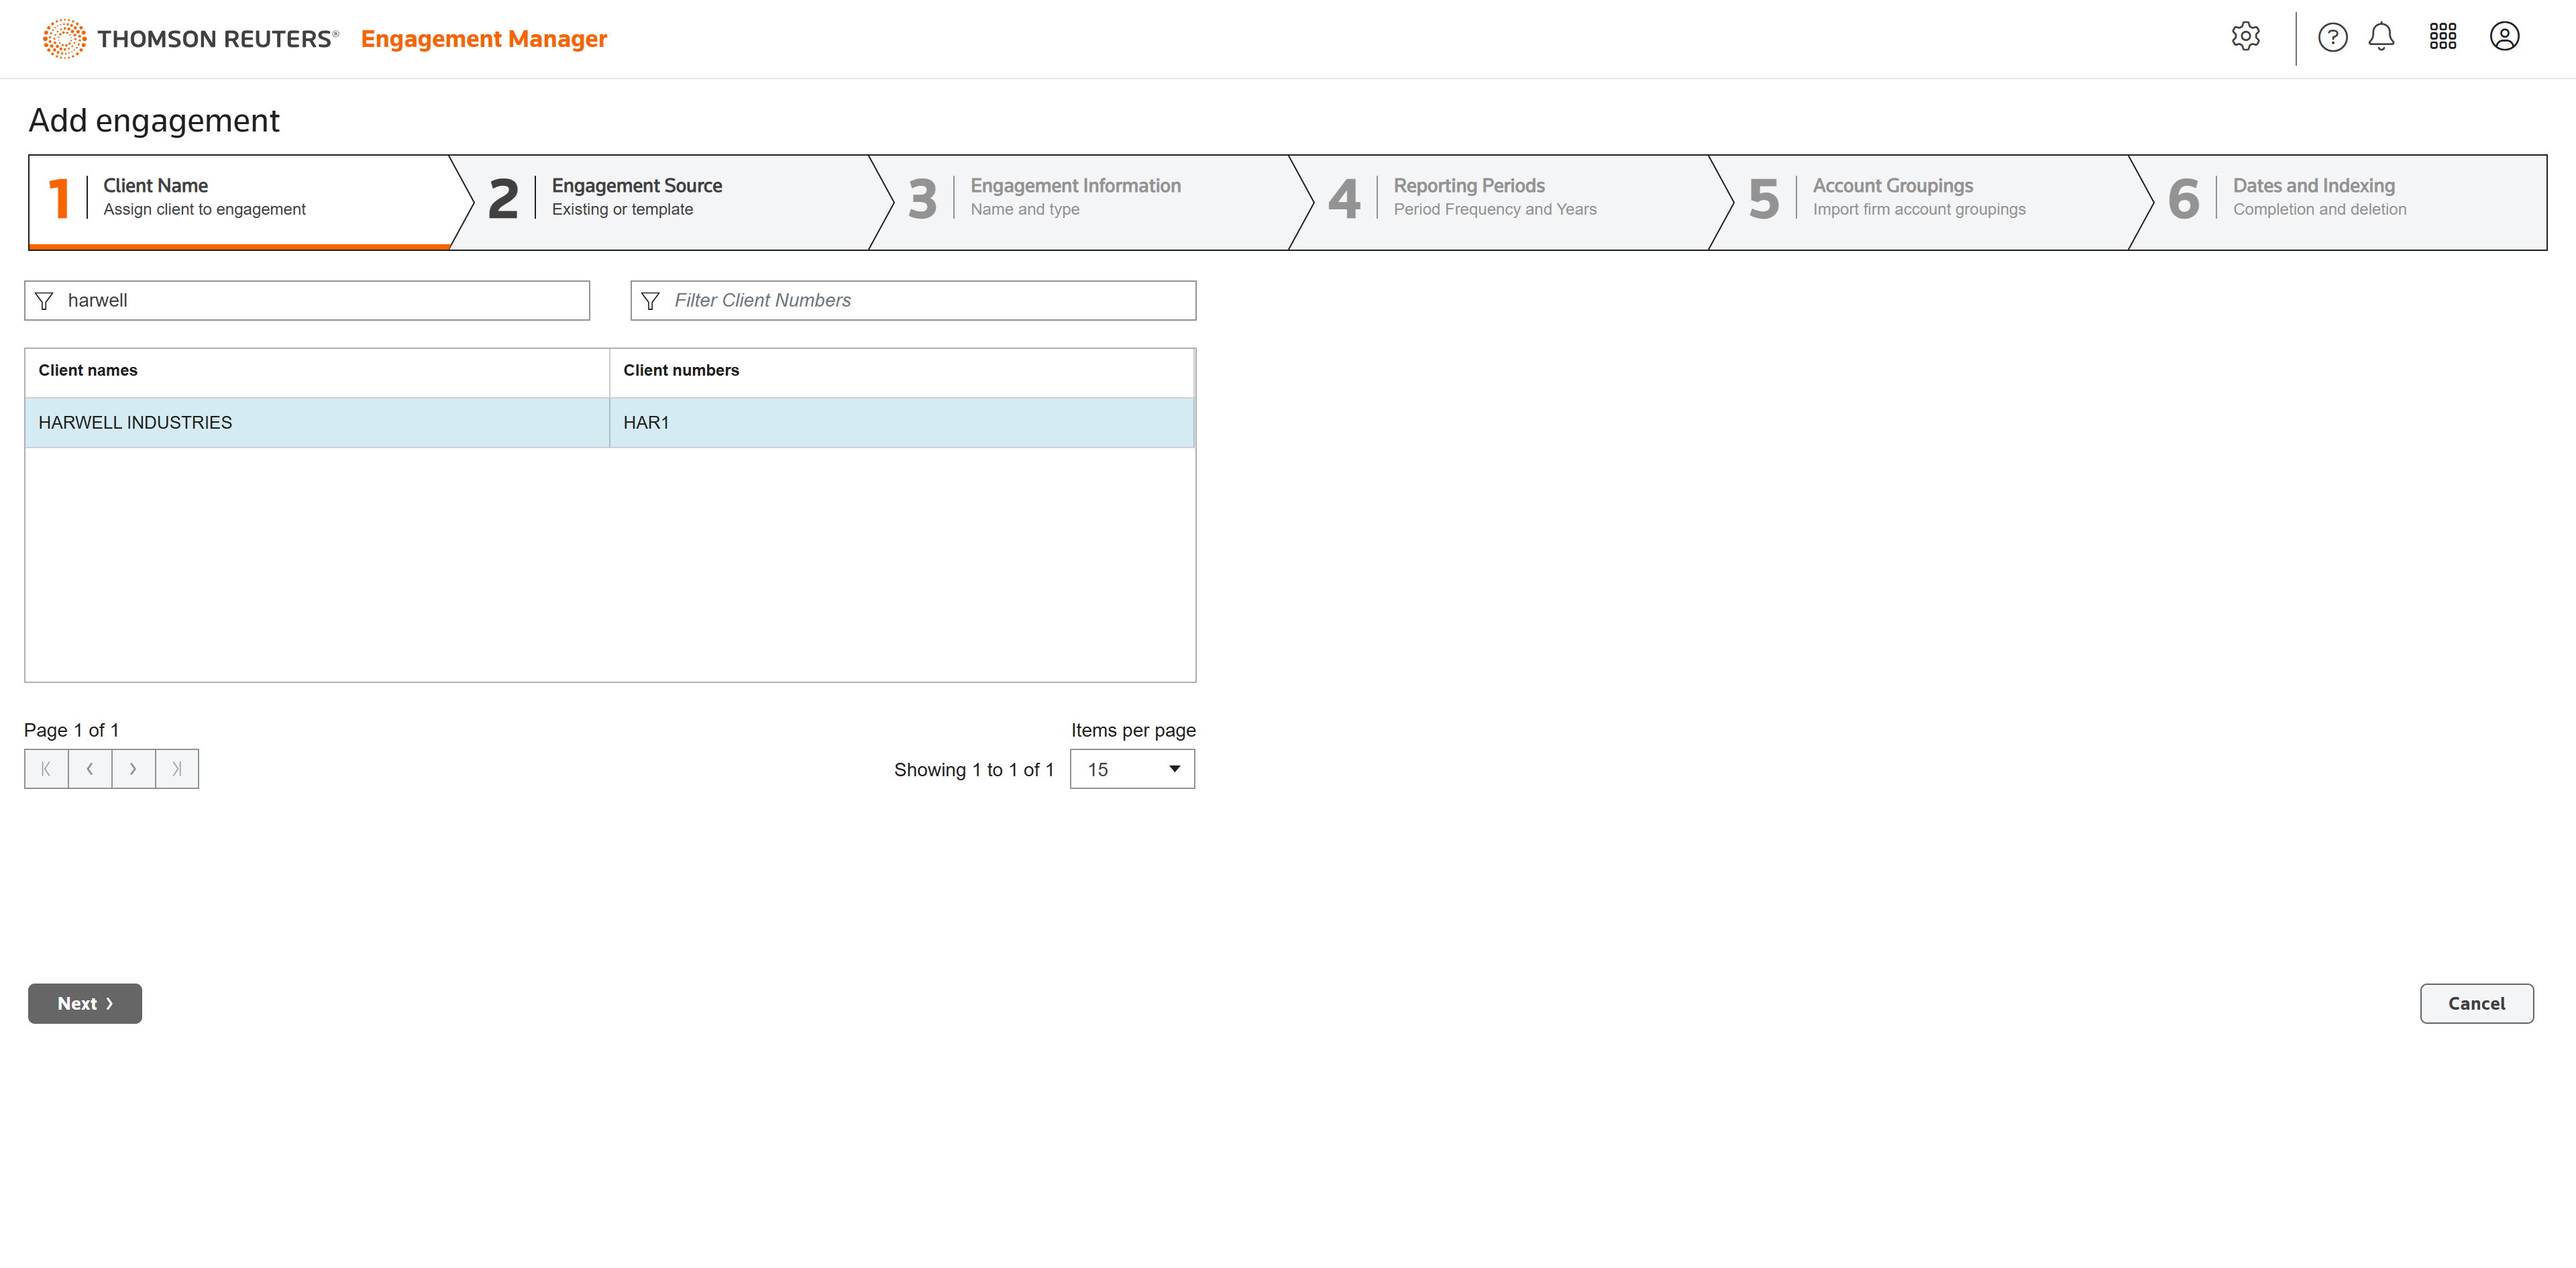
Task: Open the user profile icon
Action: pyautogui.click(x=2503, y=37)
